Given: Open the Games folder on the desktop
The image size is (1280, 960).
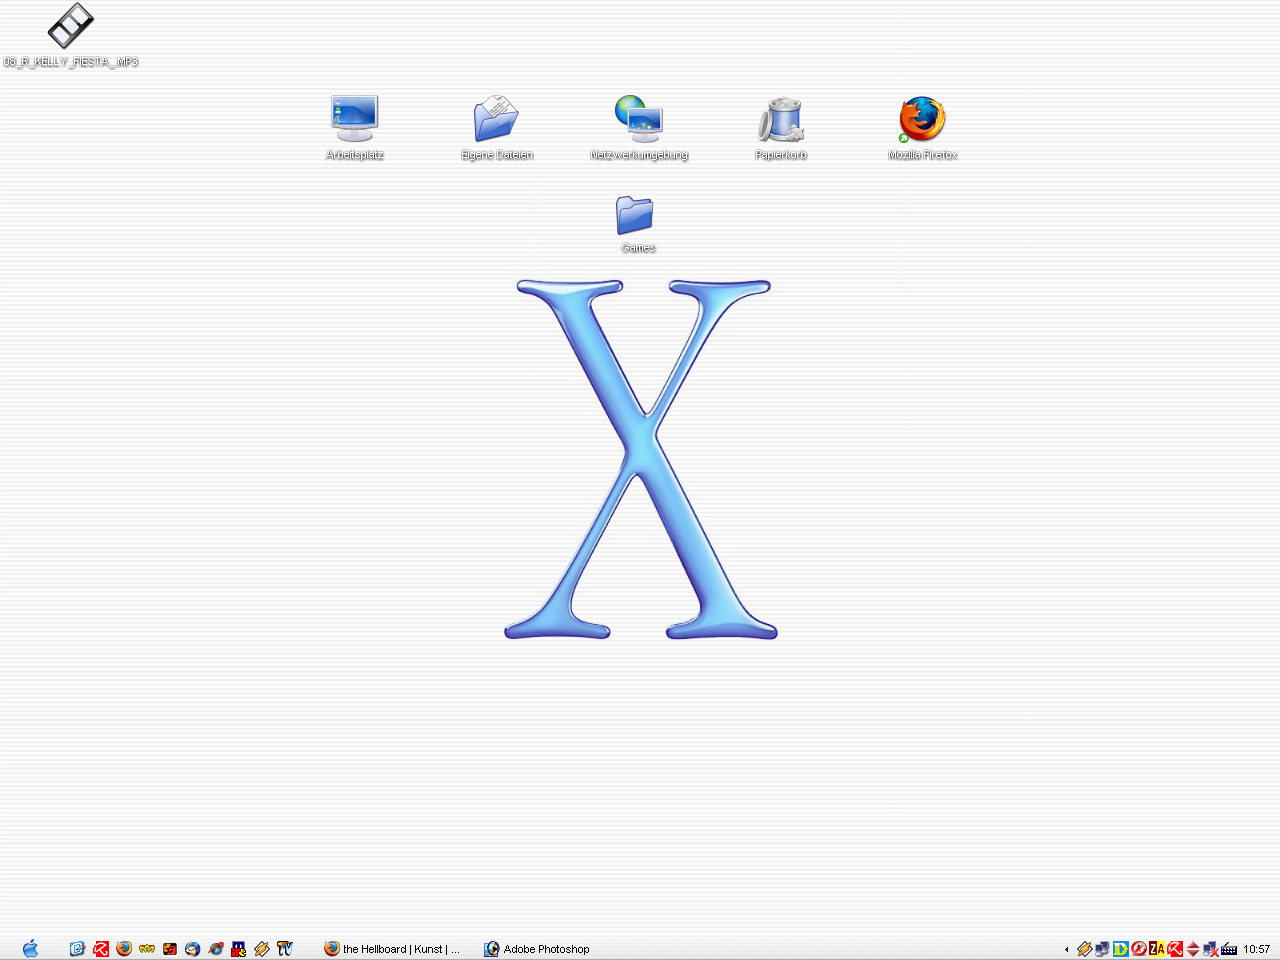Looking at the screenshot, I should [636, 216].
